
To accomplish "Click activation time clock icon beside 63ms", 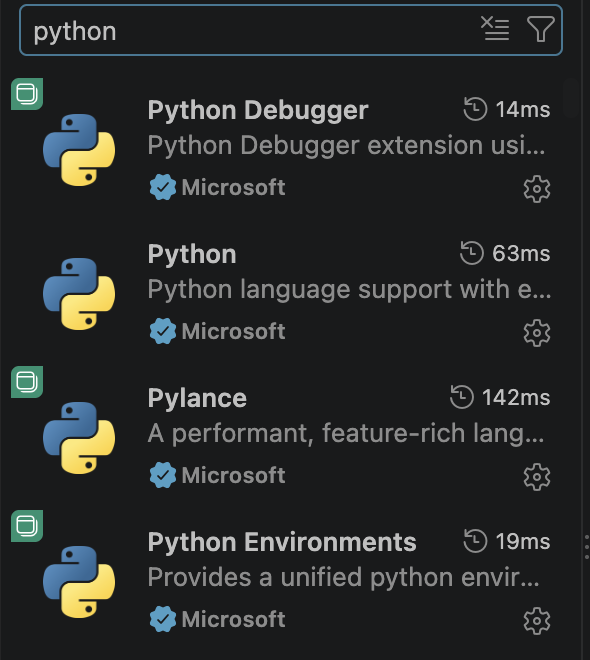I will [x=472, y=253].
